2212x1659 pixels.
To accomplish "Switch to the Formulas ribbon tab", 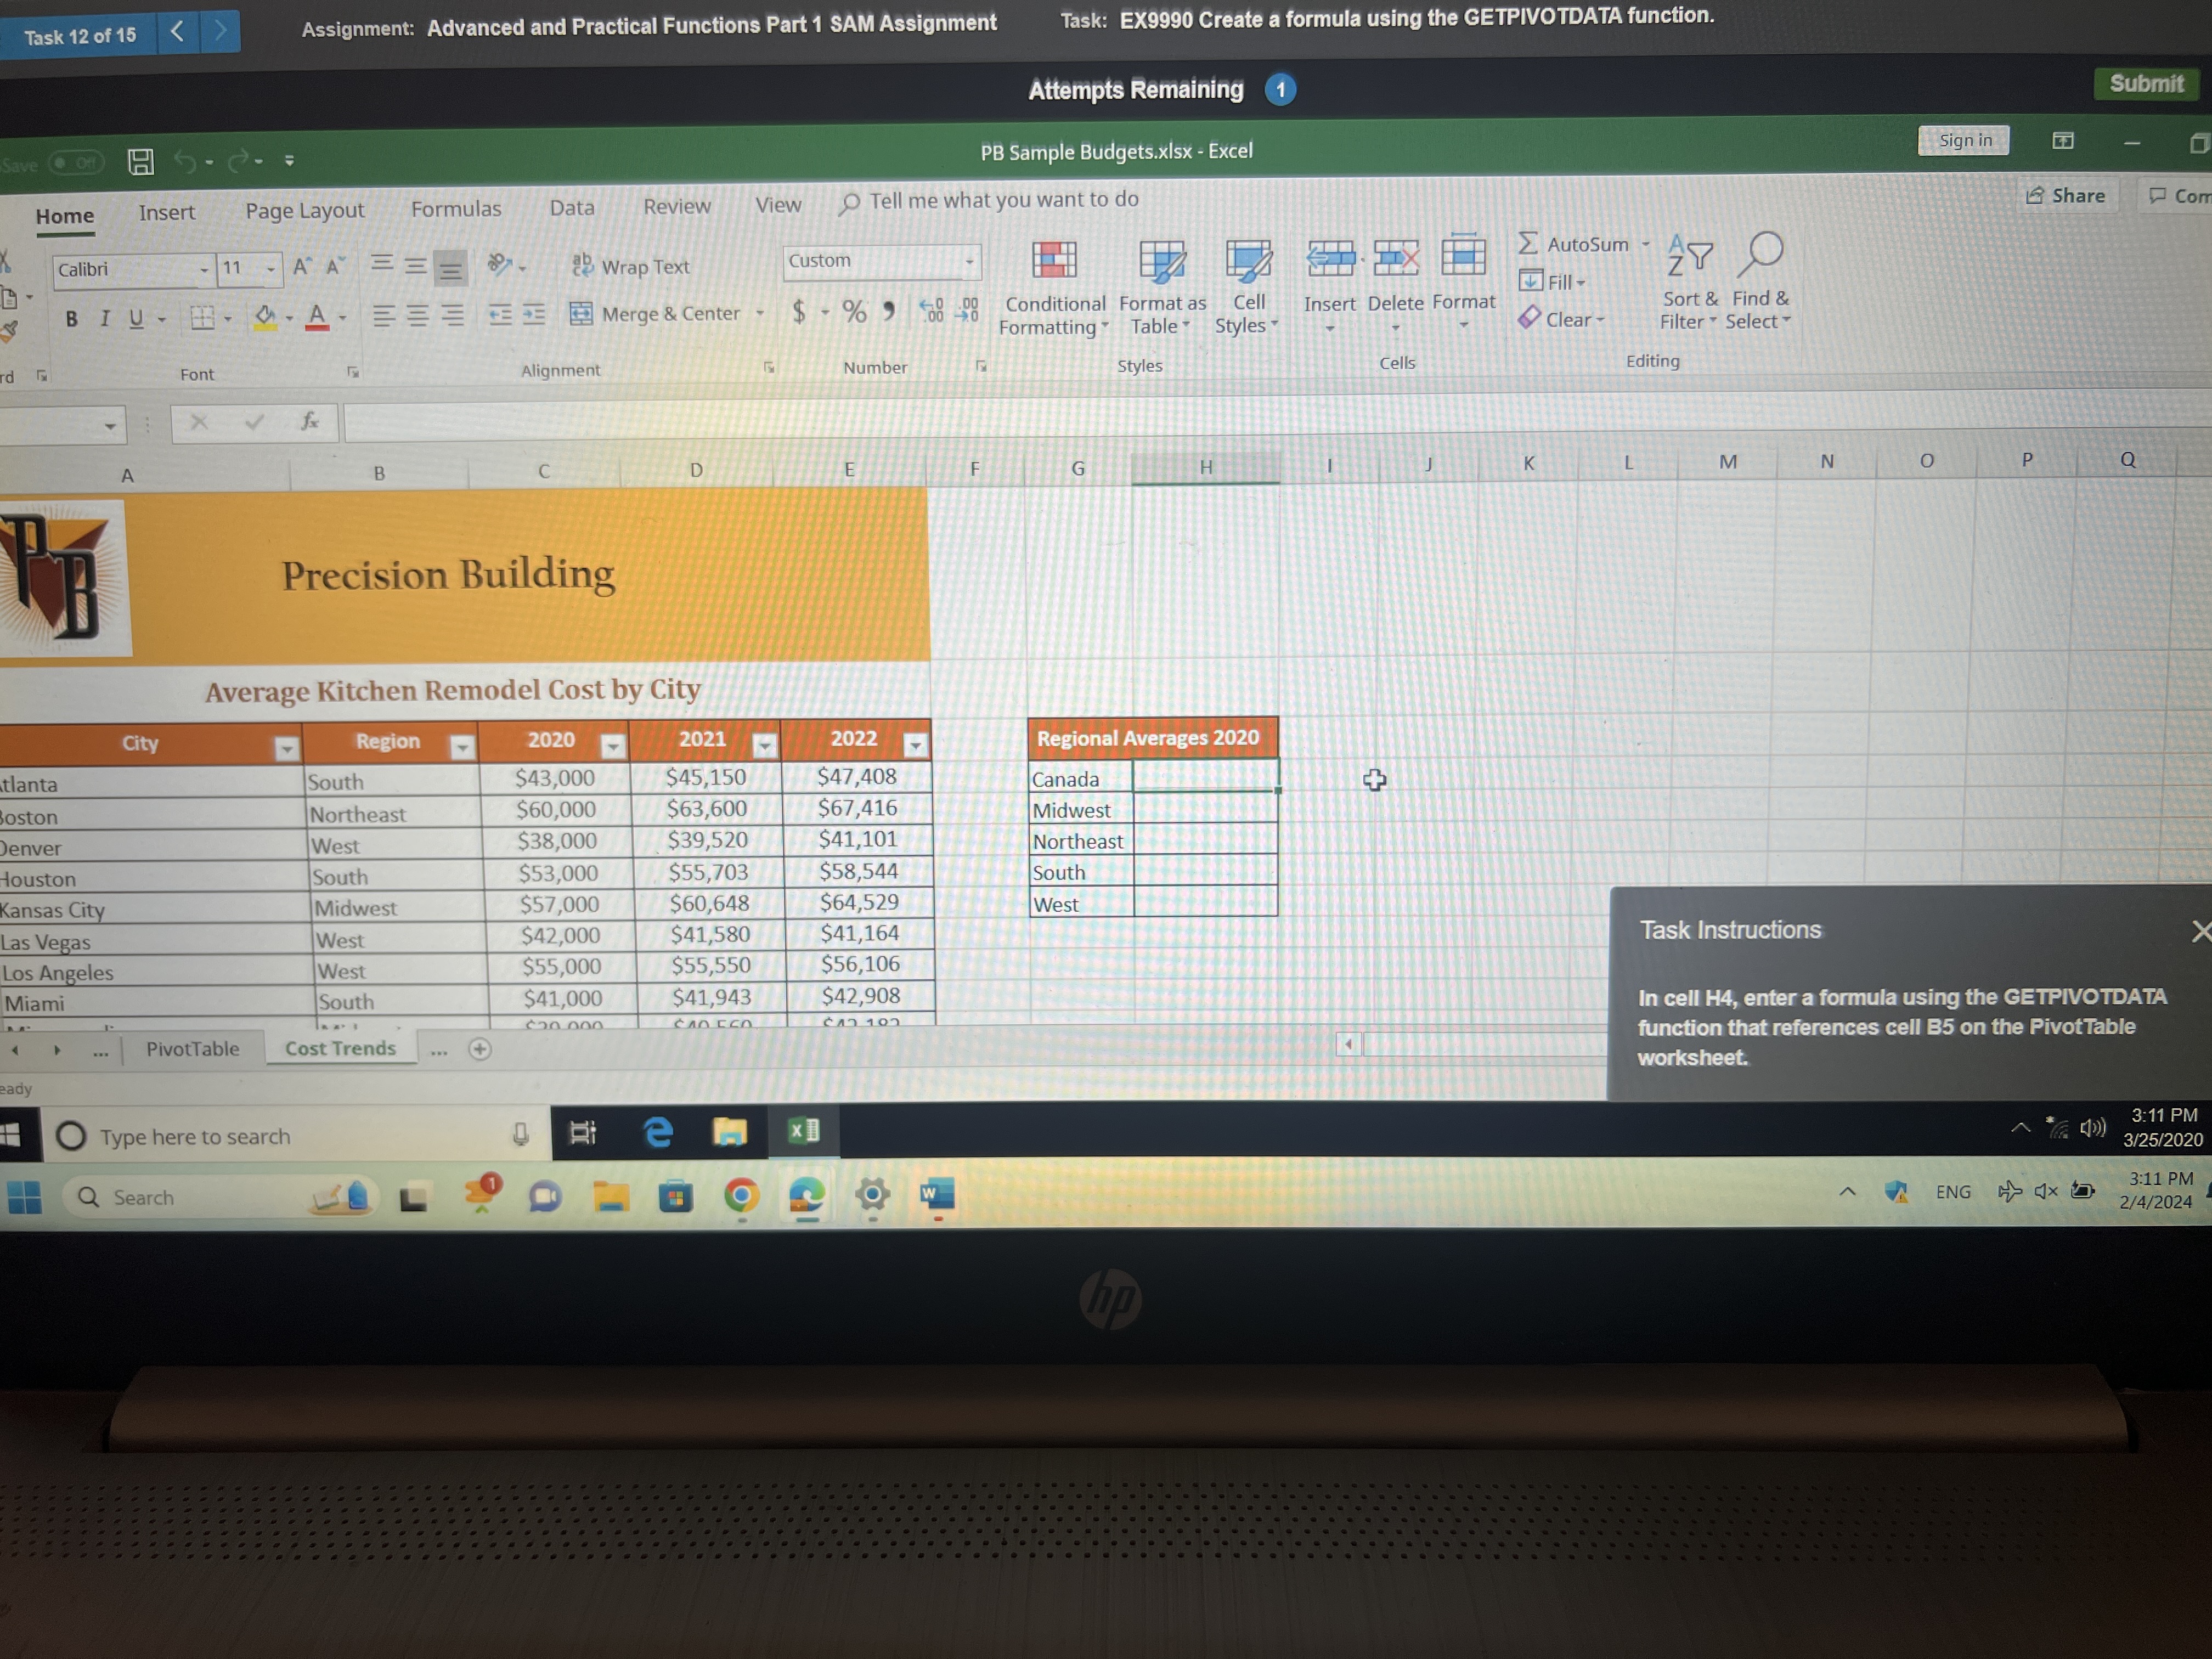I will point(456,208).
